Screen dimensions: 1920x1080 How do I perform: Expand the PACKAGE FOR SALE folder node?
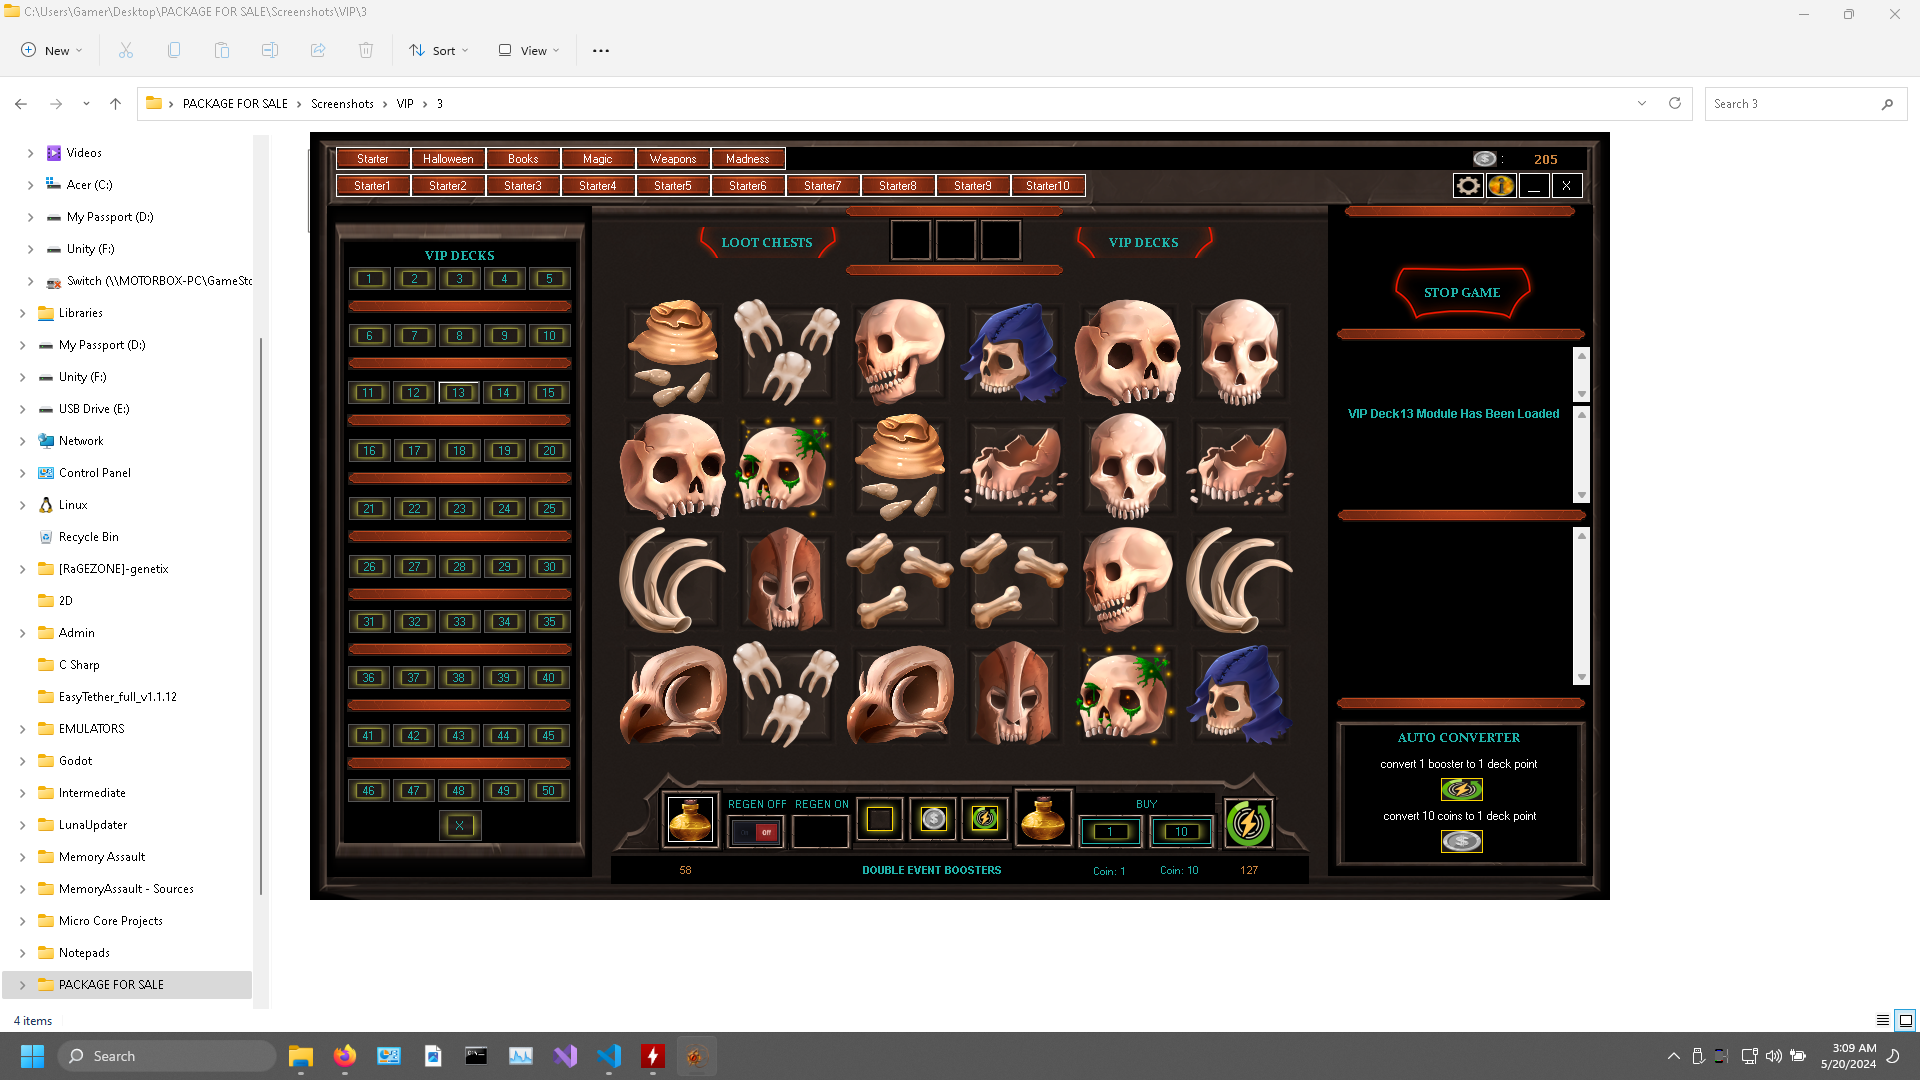tap(22, 985)
